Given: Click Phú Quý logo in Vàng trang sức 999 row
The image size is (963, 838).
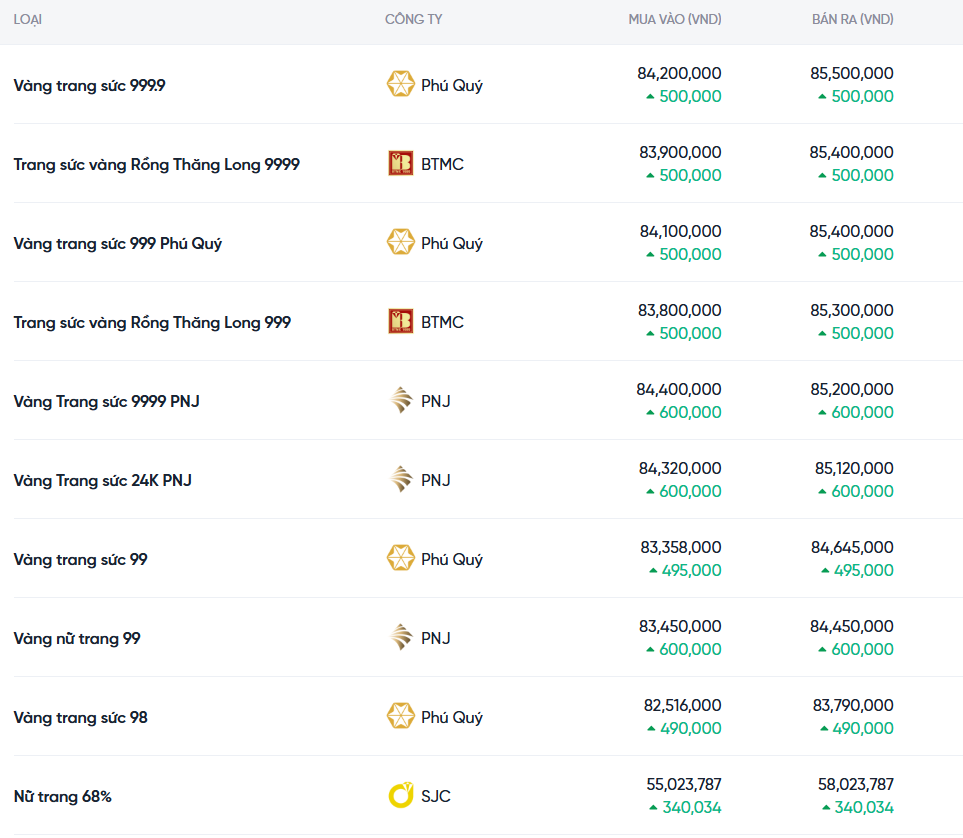Looking at the screenshot, I should point(400,243).
